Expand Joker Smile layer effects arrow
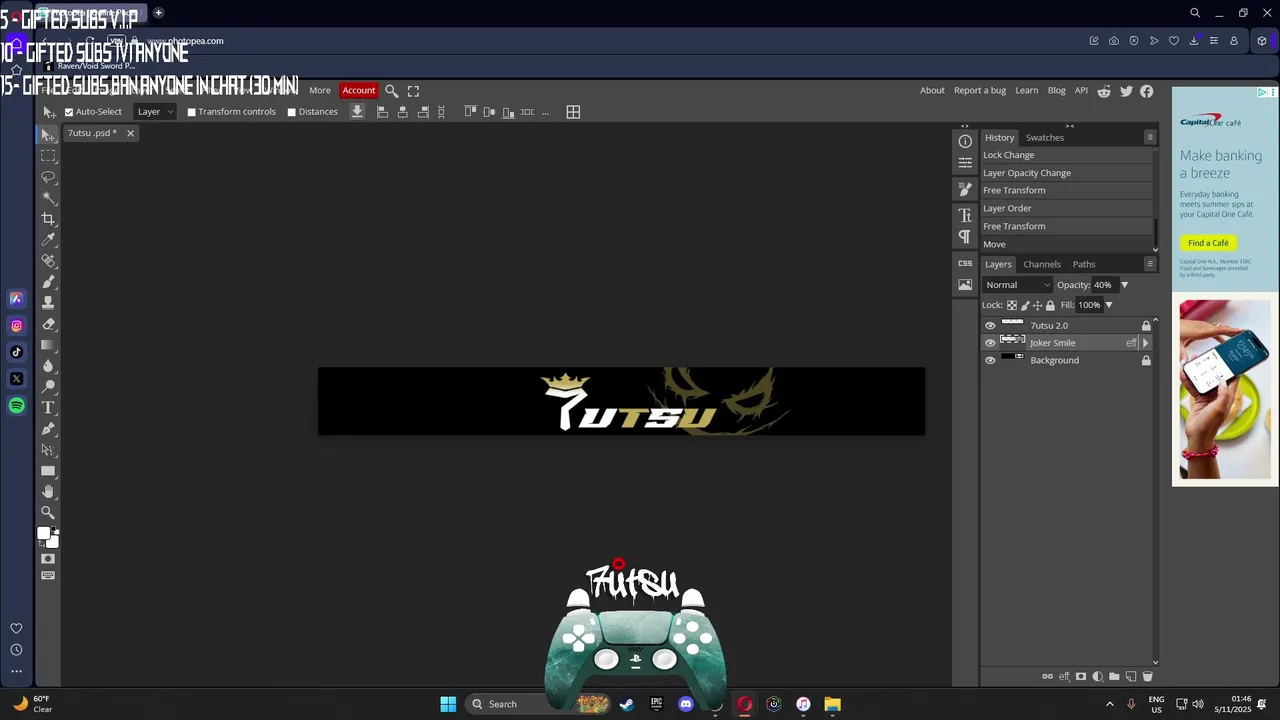This screenshot has width=1280, height=720. pyautogui.click(x=1145, y=343)
